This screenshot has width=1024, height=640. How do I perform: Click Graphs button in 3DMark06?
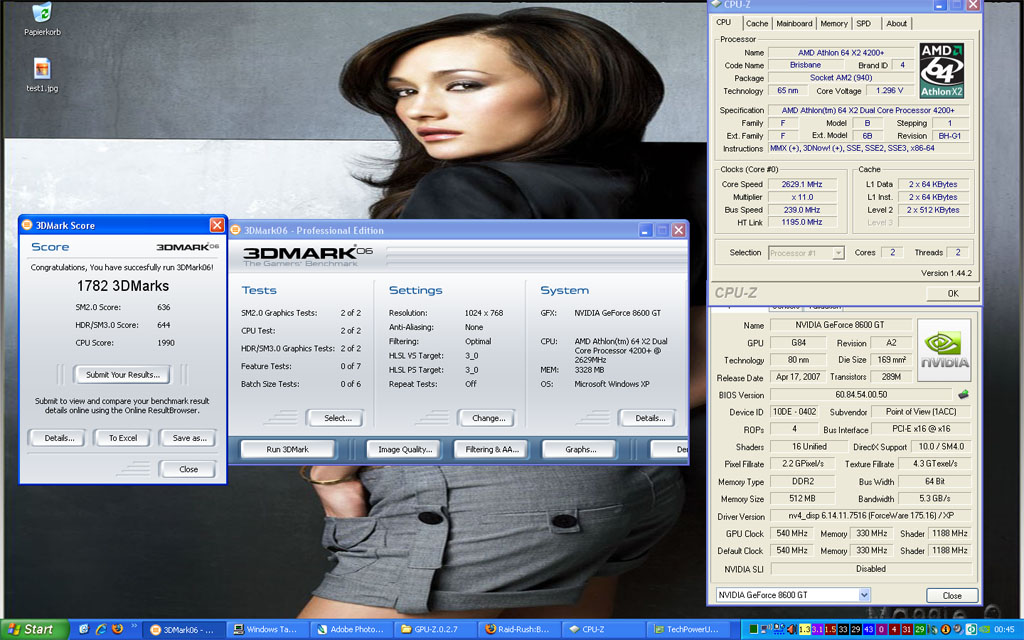click(x=580, y=449)
